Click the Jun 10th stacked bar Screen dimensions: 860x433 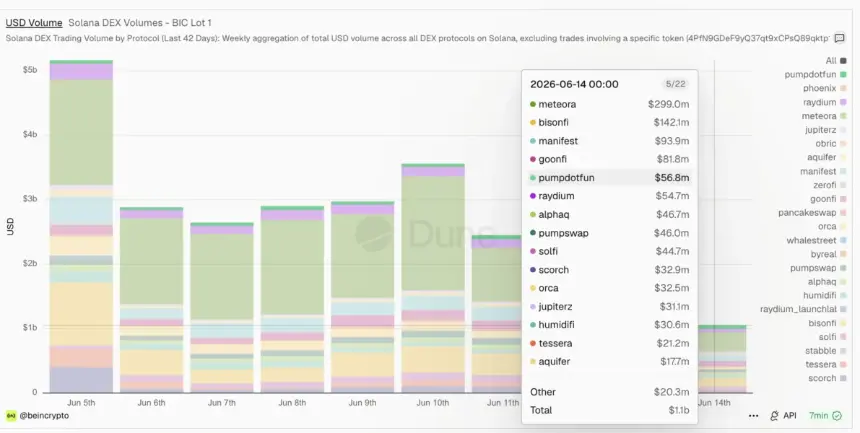(433, 278)
